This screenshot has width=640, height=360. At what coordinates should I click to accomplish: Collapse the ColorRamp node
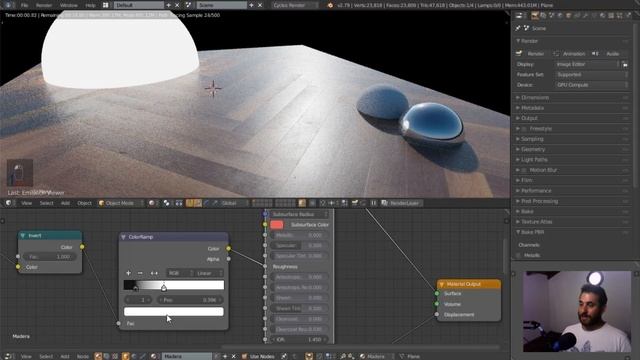coord(123,237)
